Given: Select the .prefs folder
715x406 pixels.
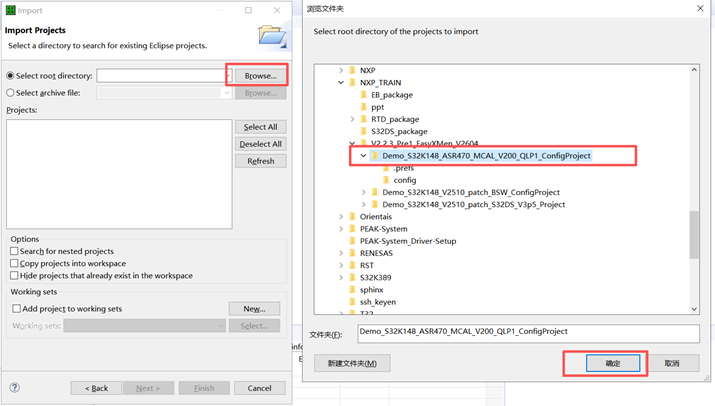Looking at the screenshot, I should pyautogui.click(x=404, y=168).
